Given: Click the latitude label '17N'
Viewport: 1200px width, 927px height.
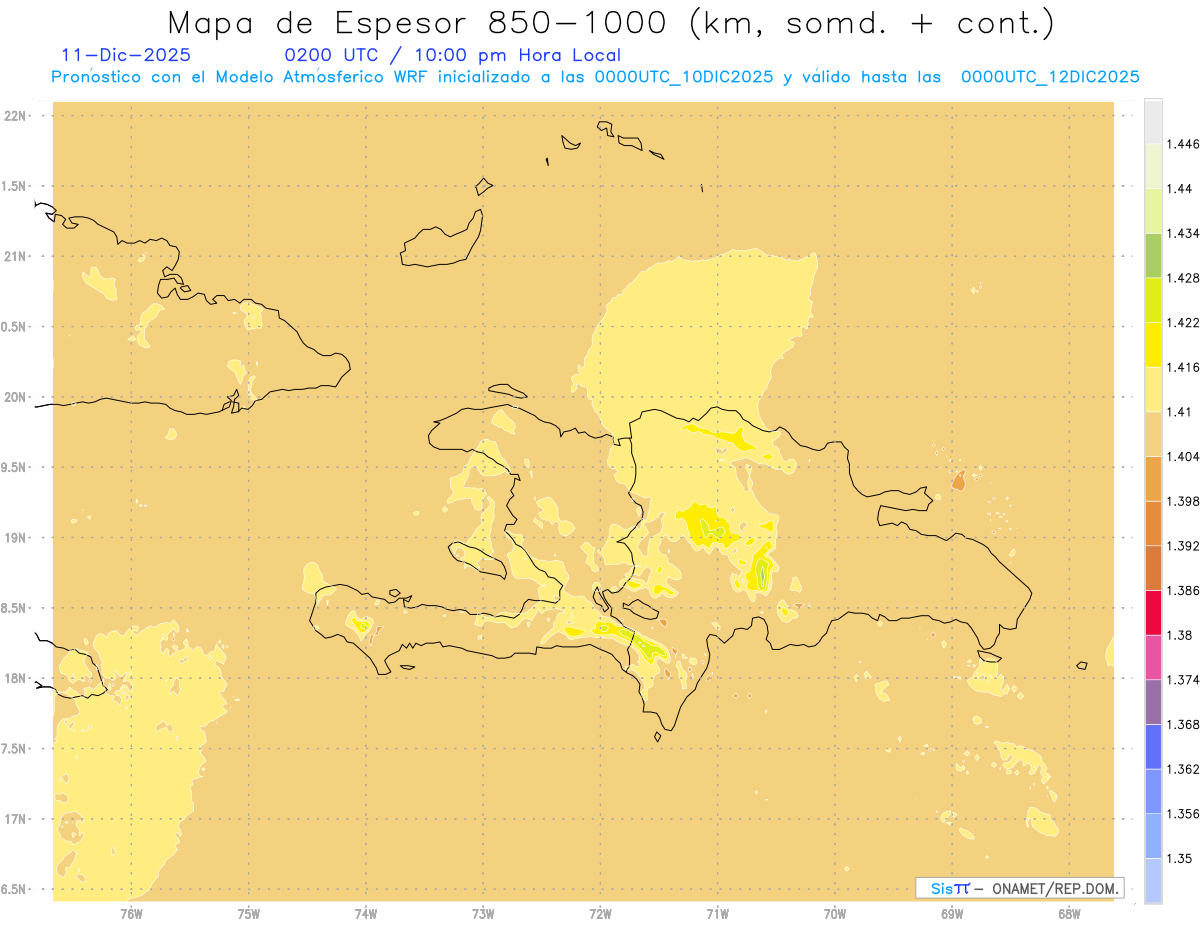Looking at the screenshot, I should point(15,819).
